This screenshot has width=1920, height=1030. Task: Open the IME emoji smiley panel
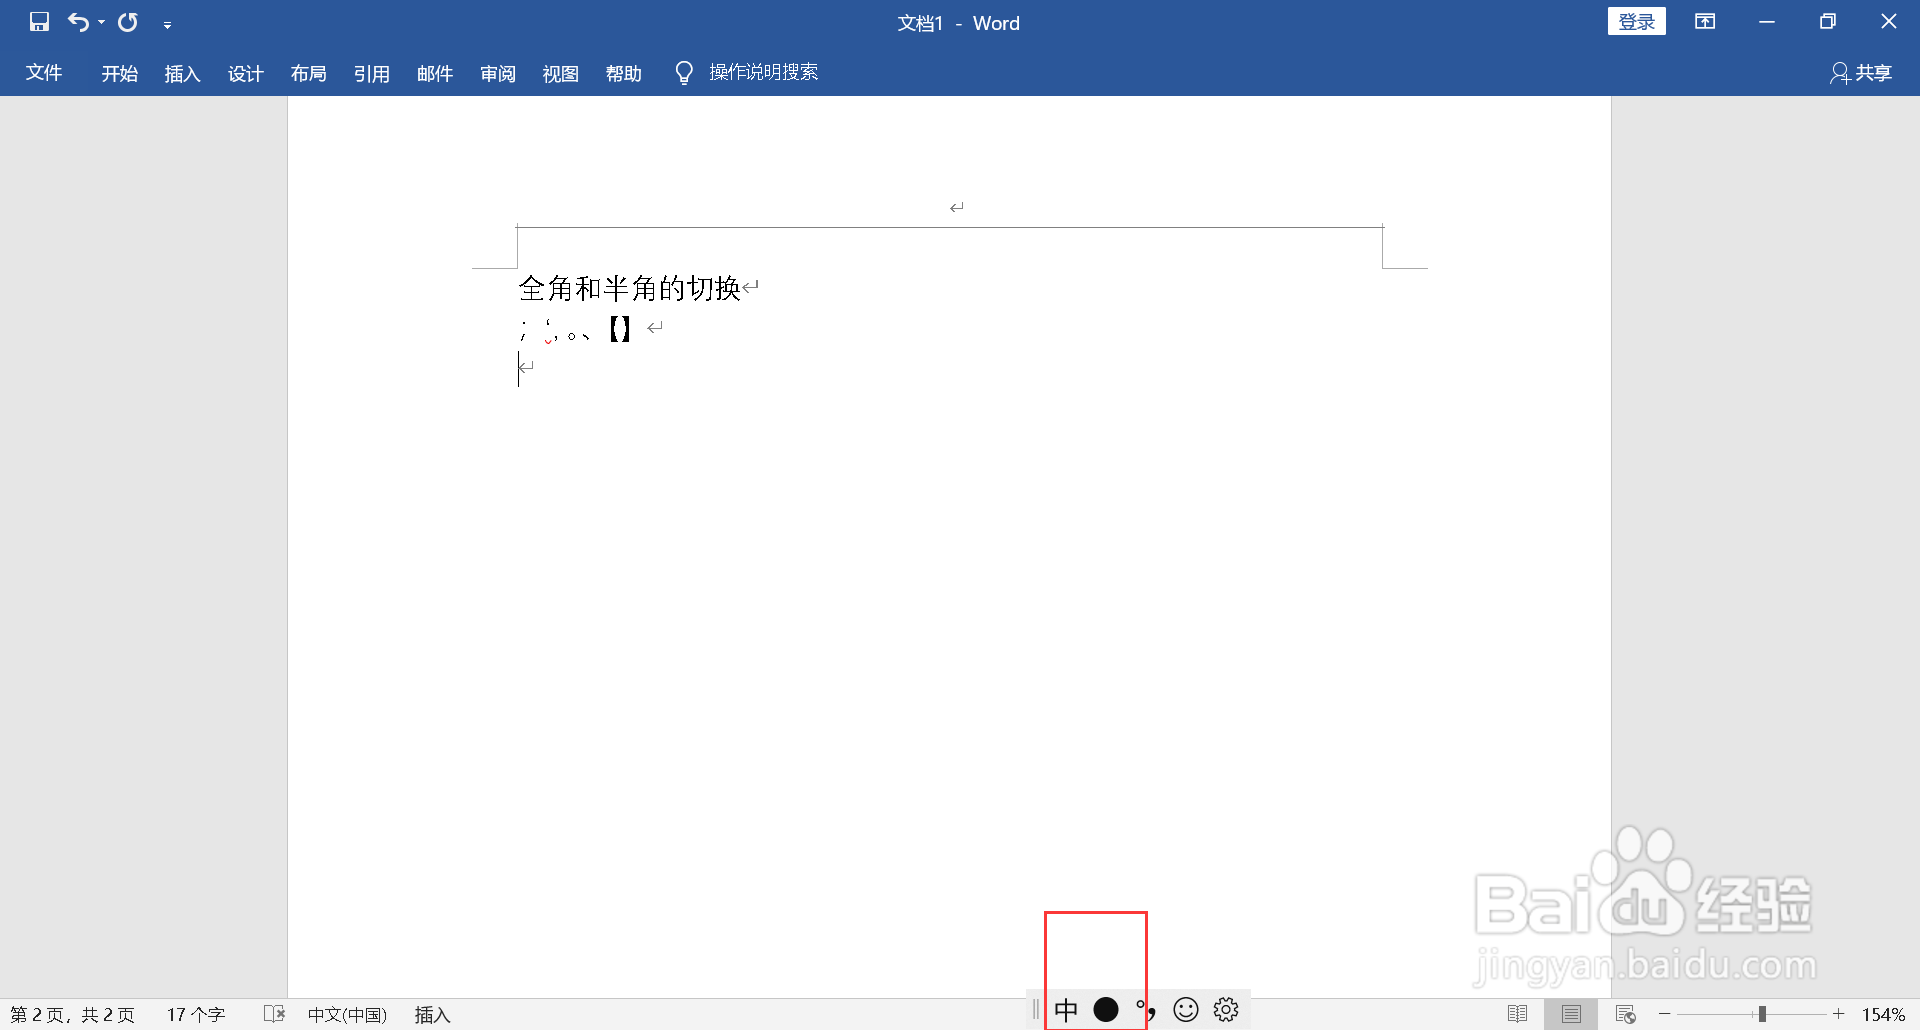(x=1186, y=1010)
